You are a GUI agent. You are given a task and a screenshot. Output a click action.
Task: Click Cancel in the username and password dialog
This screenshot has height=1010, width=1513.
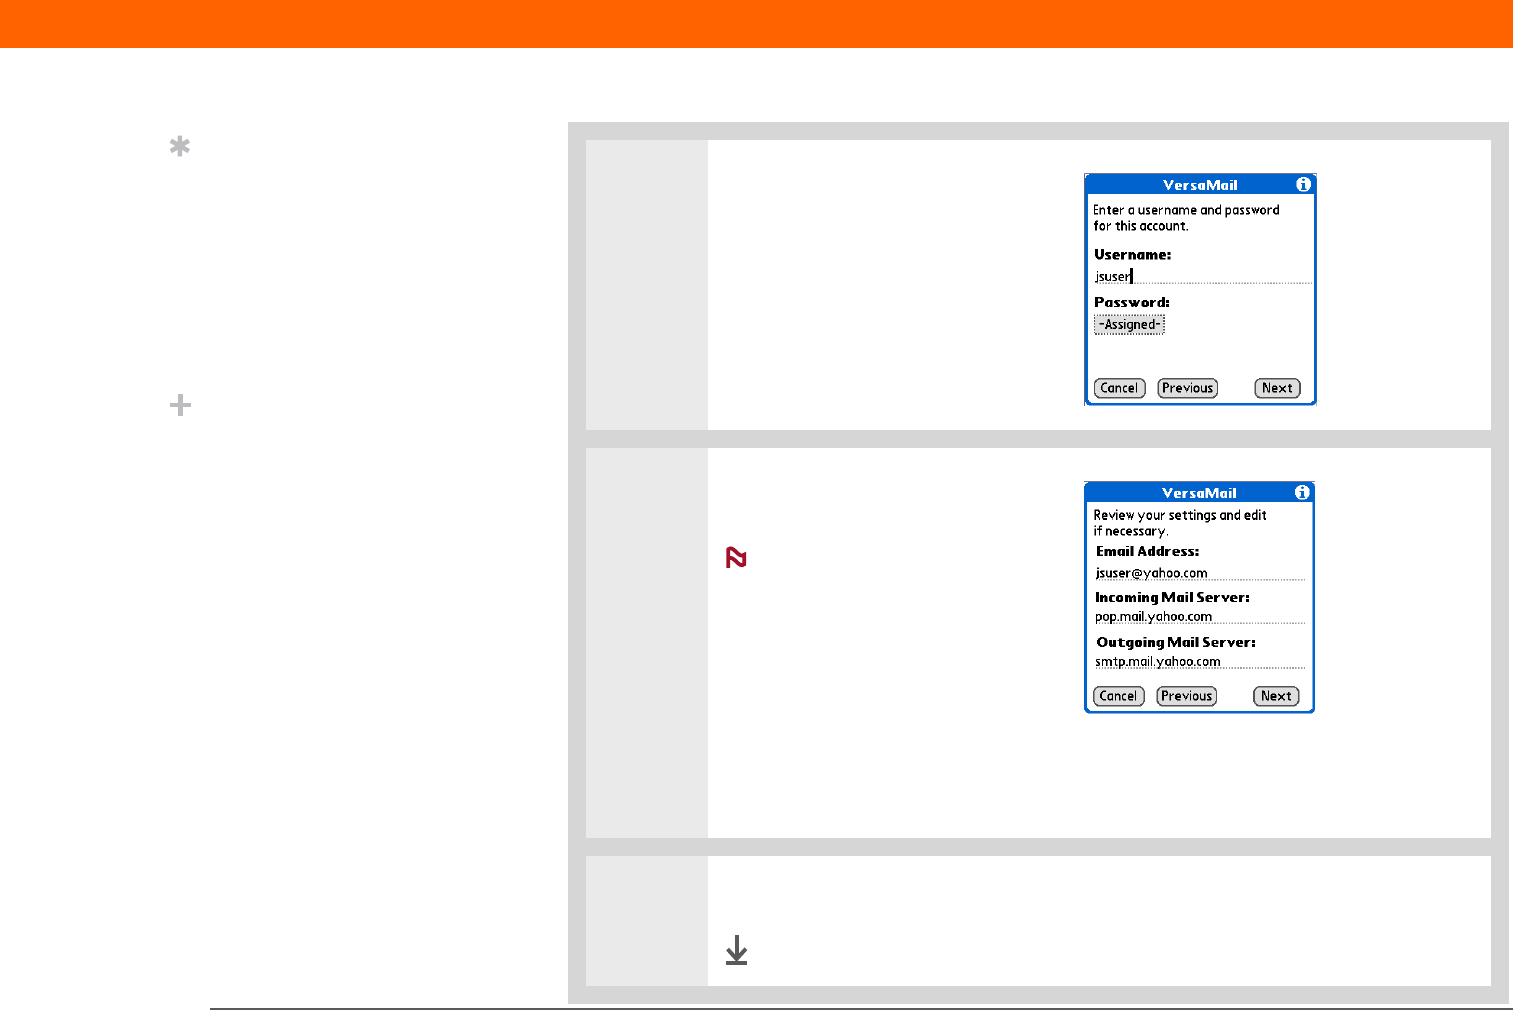[1119, 388]
